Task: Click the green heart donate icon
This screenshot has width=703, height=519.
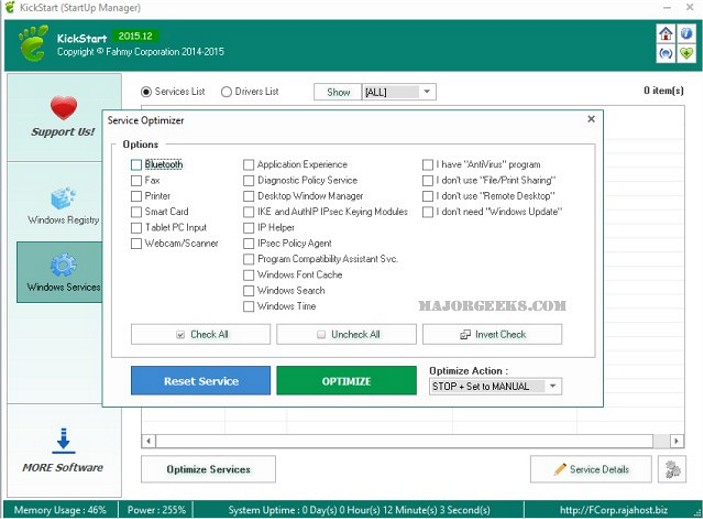Action: (686, 53)
